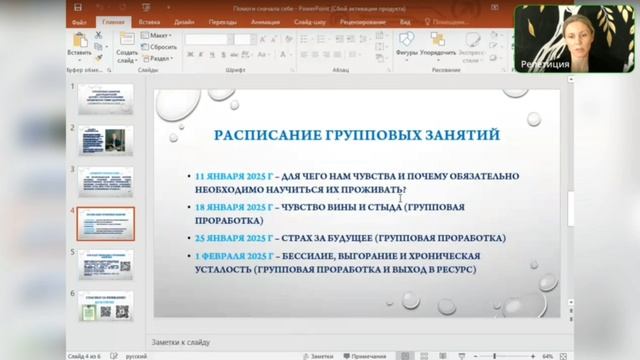
Task: Switch to the Анимация tab
Action: 265,22
